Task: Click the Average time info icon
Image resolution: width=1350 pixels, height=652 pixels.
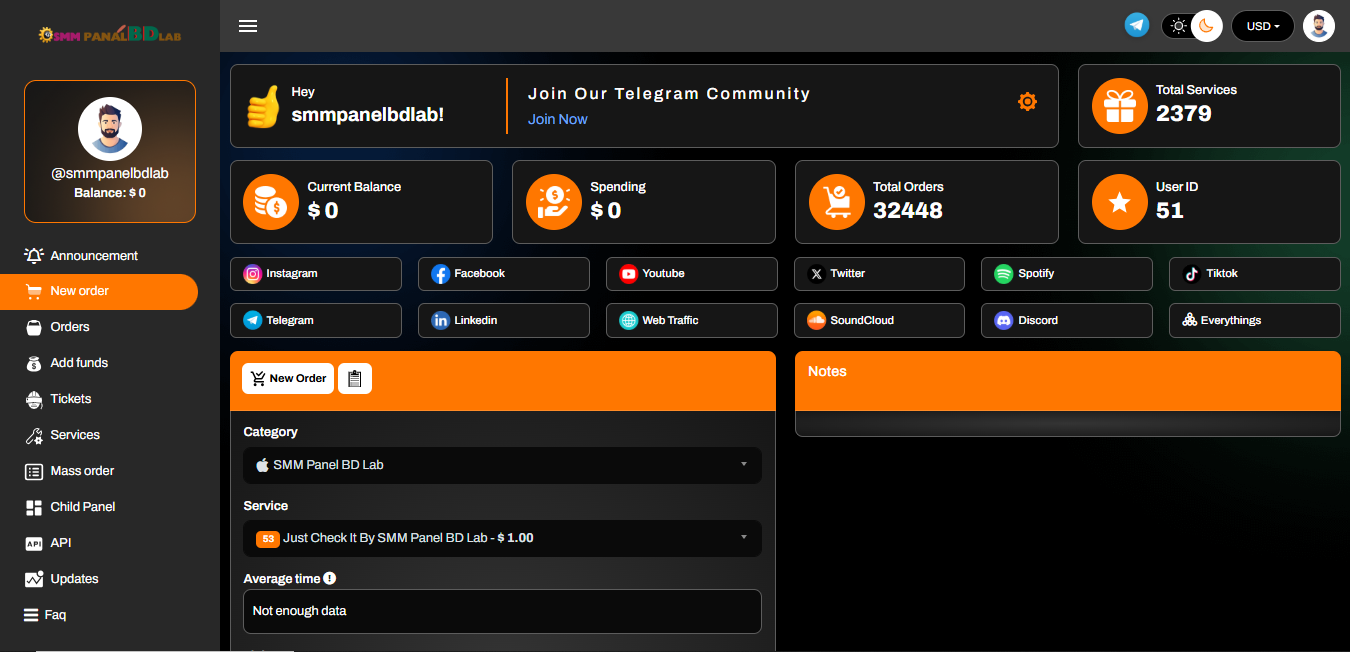Action: tap(330, 578)
